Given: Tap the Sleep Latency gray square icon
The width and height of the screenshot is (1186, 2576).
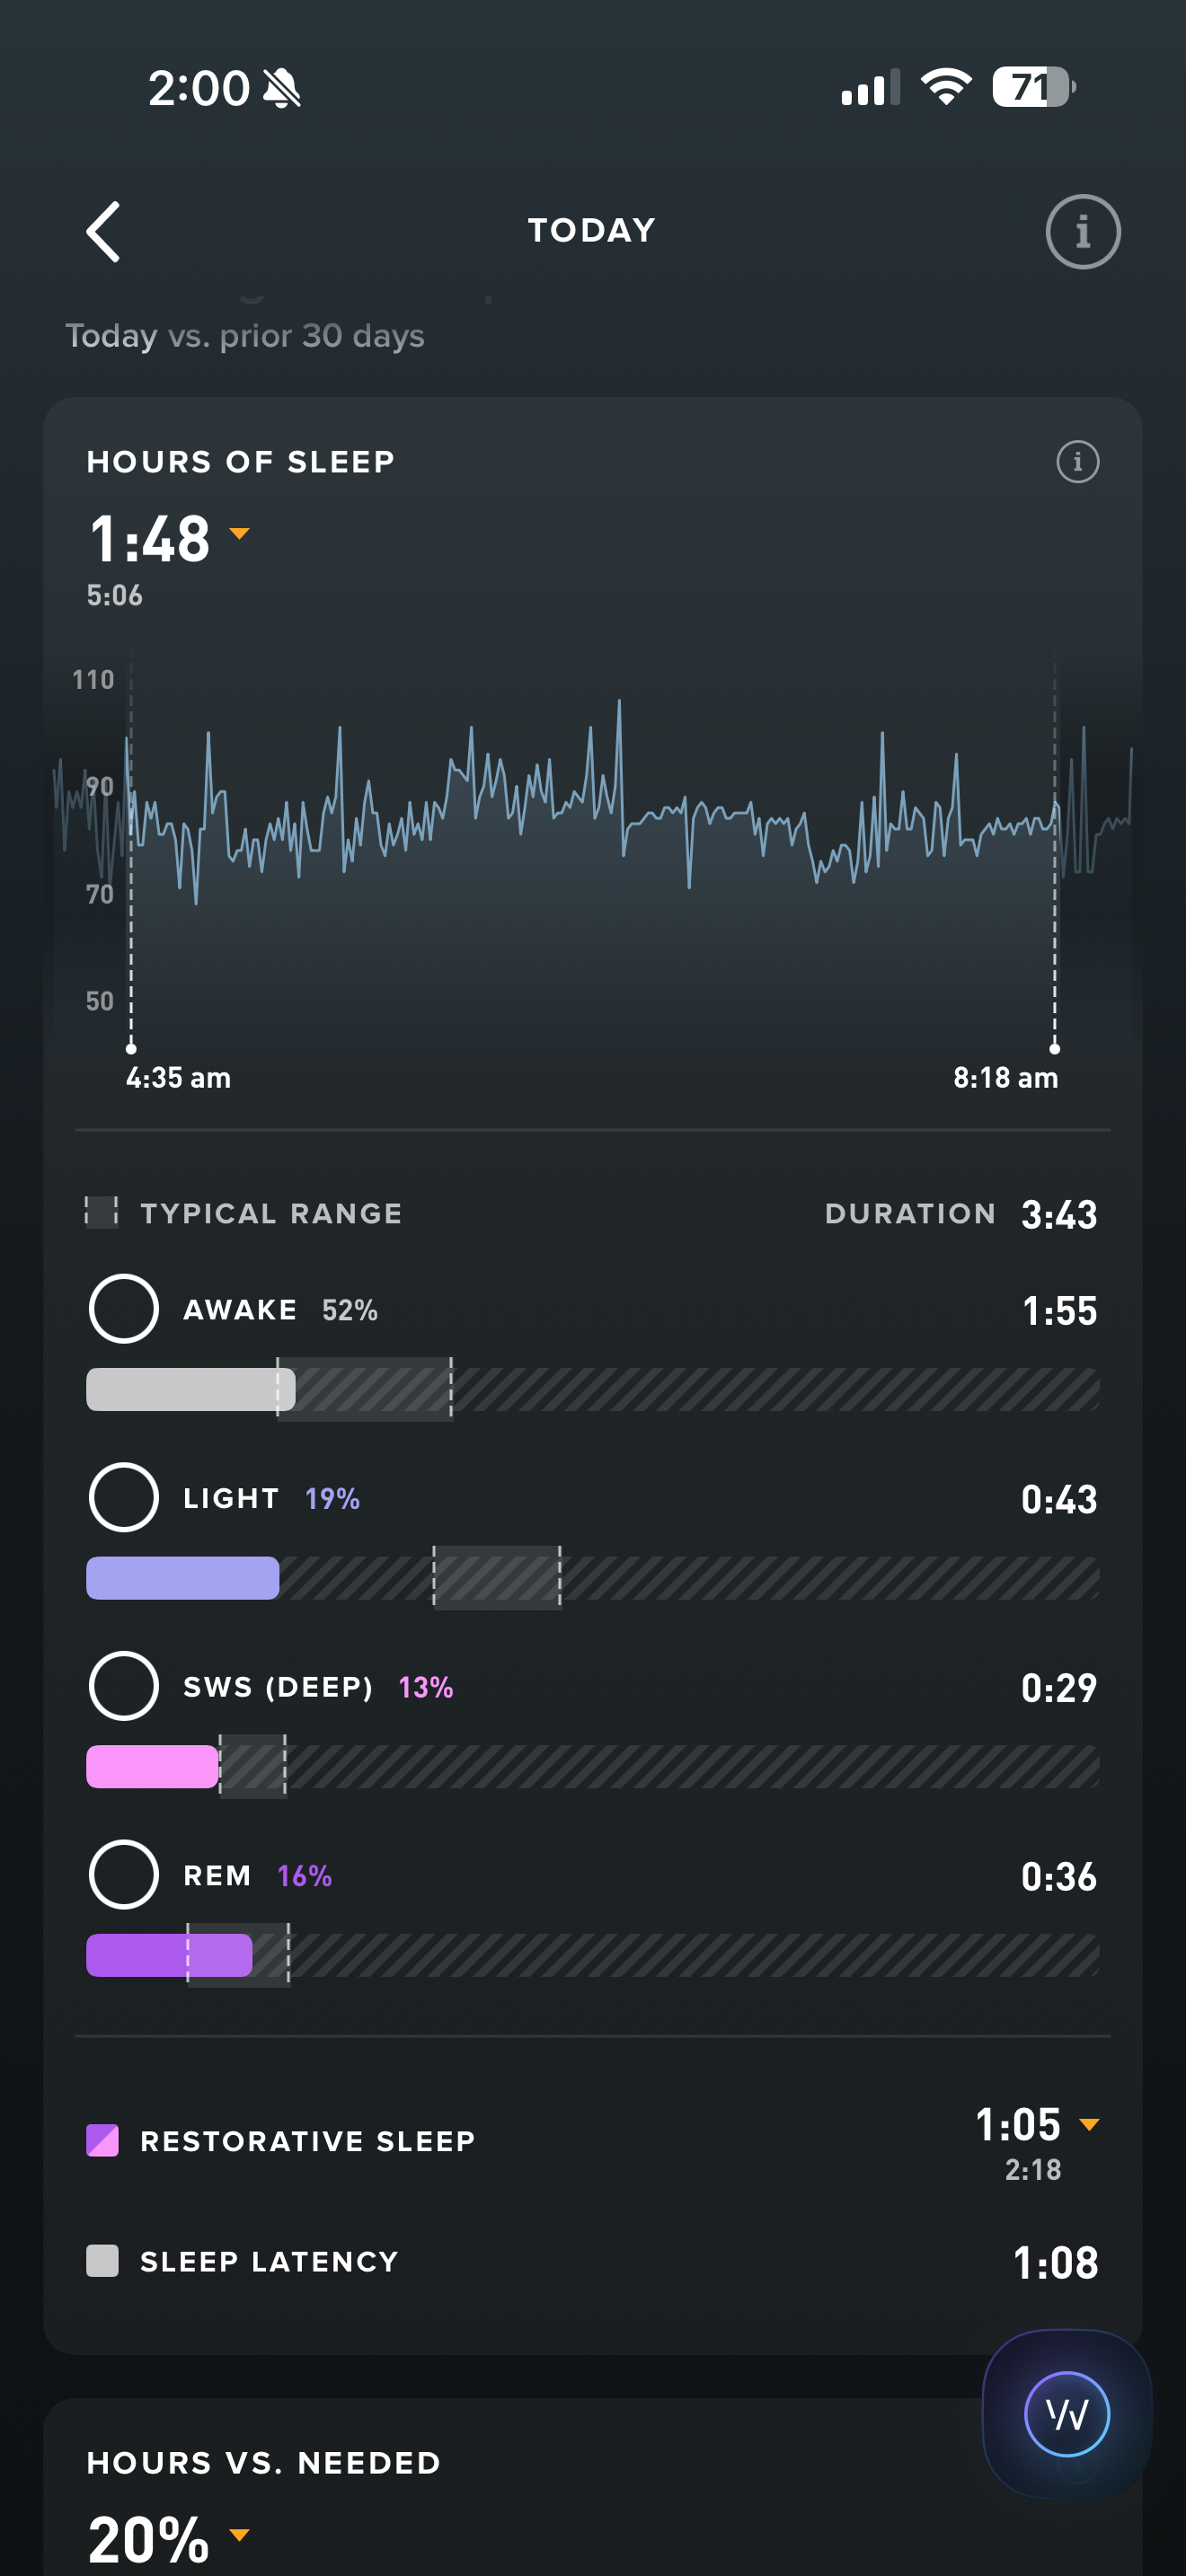Looking at the screenshot, I should 103,2261.
